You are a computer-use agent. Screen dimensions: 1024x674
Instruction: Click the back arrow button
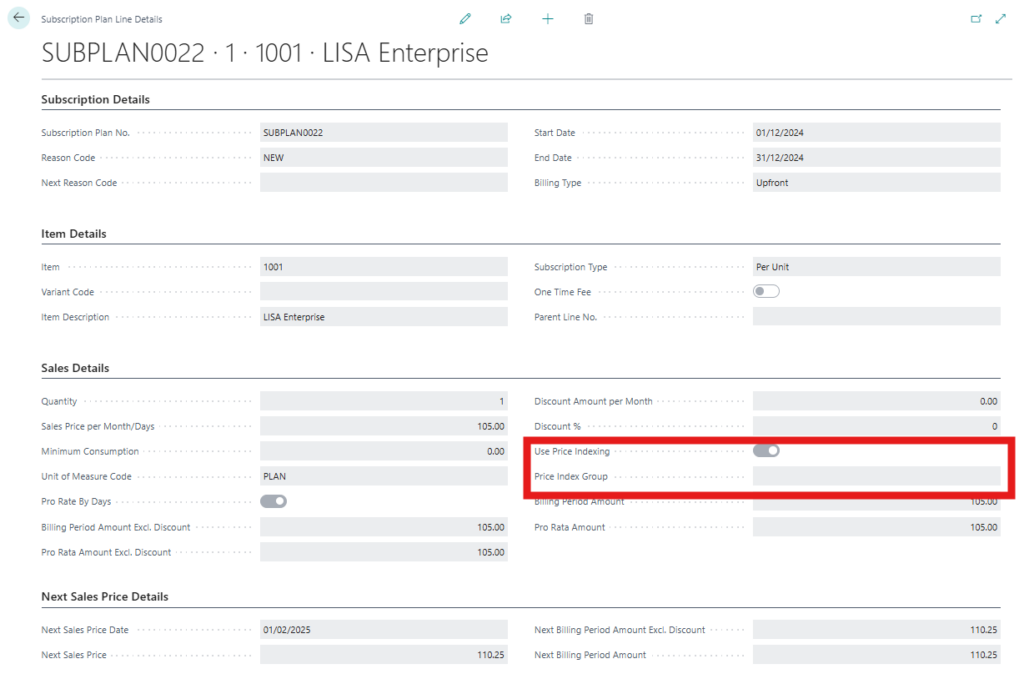[18, 18]
